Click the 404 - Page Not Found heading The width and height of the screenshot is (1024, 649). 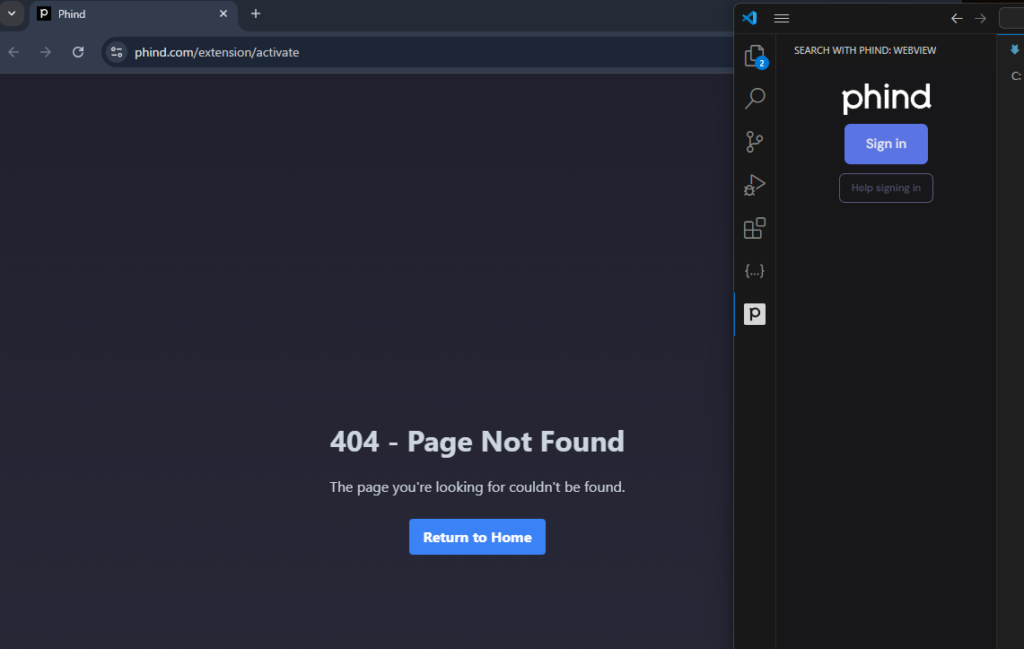coord(477,441)
